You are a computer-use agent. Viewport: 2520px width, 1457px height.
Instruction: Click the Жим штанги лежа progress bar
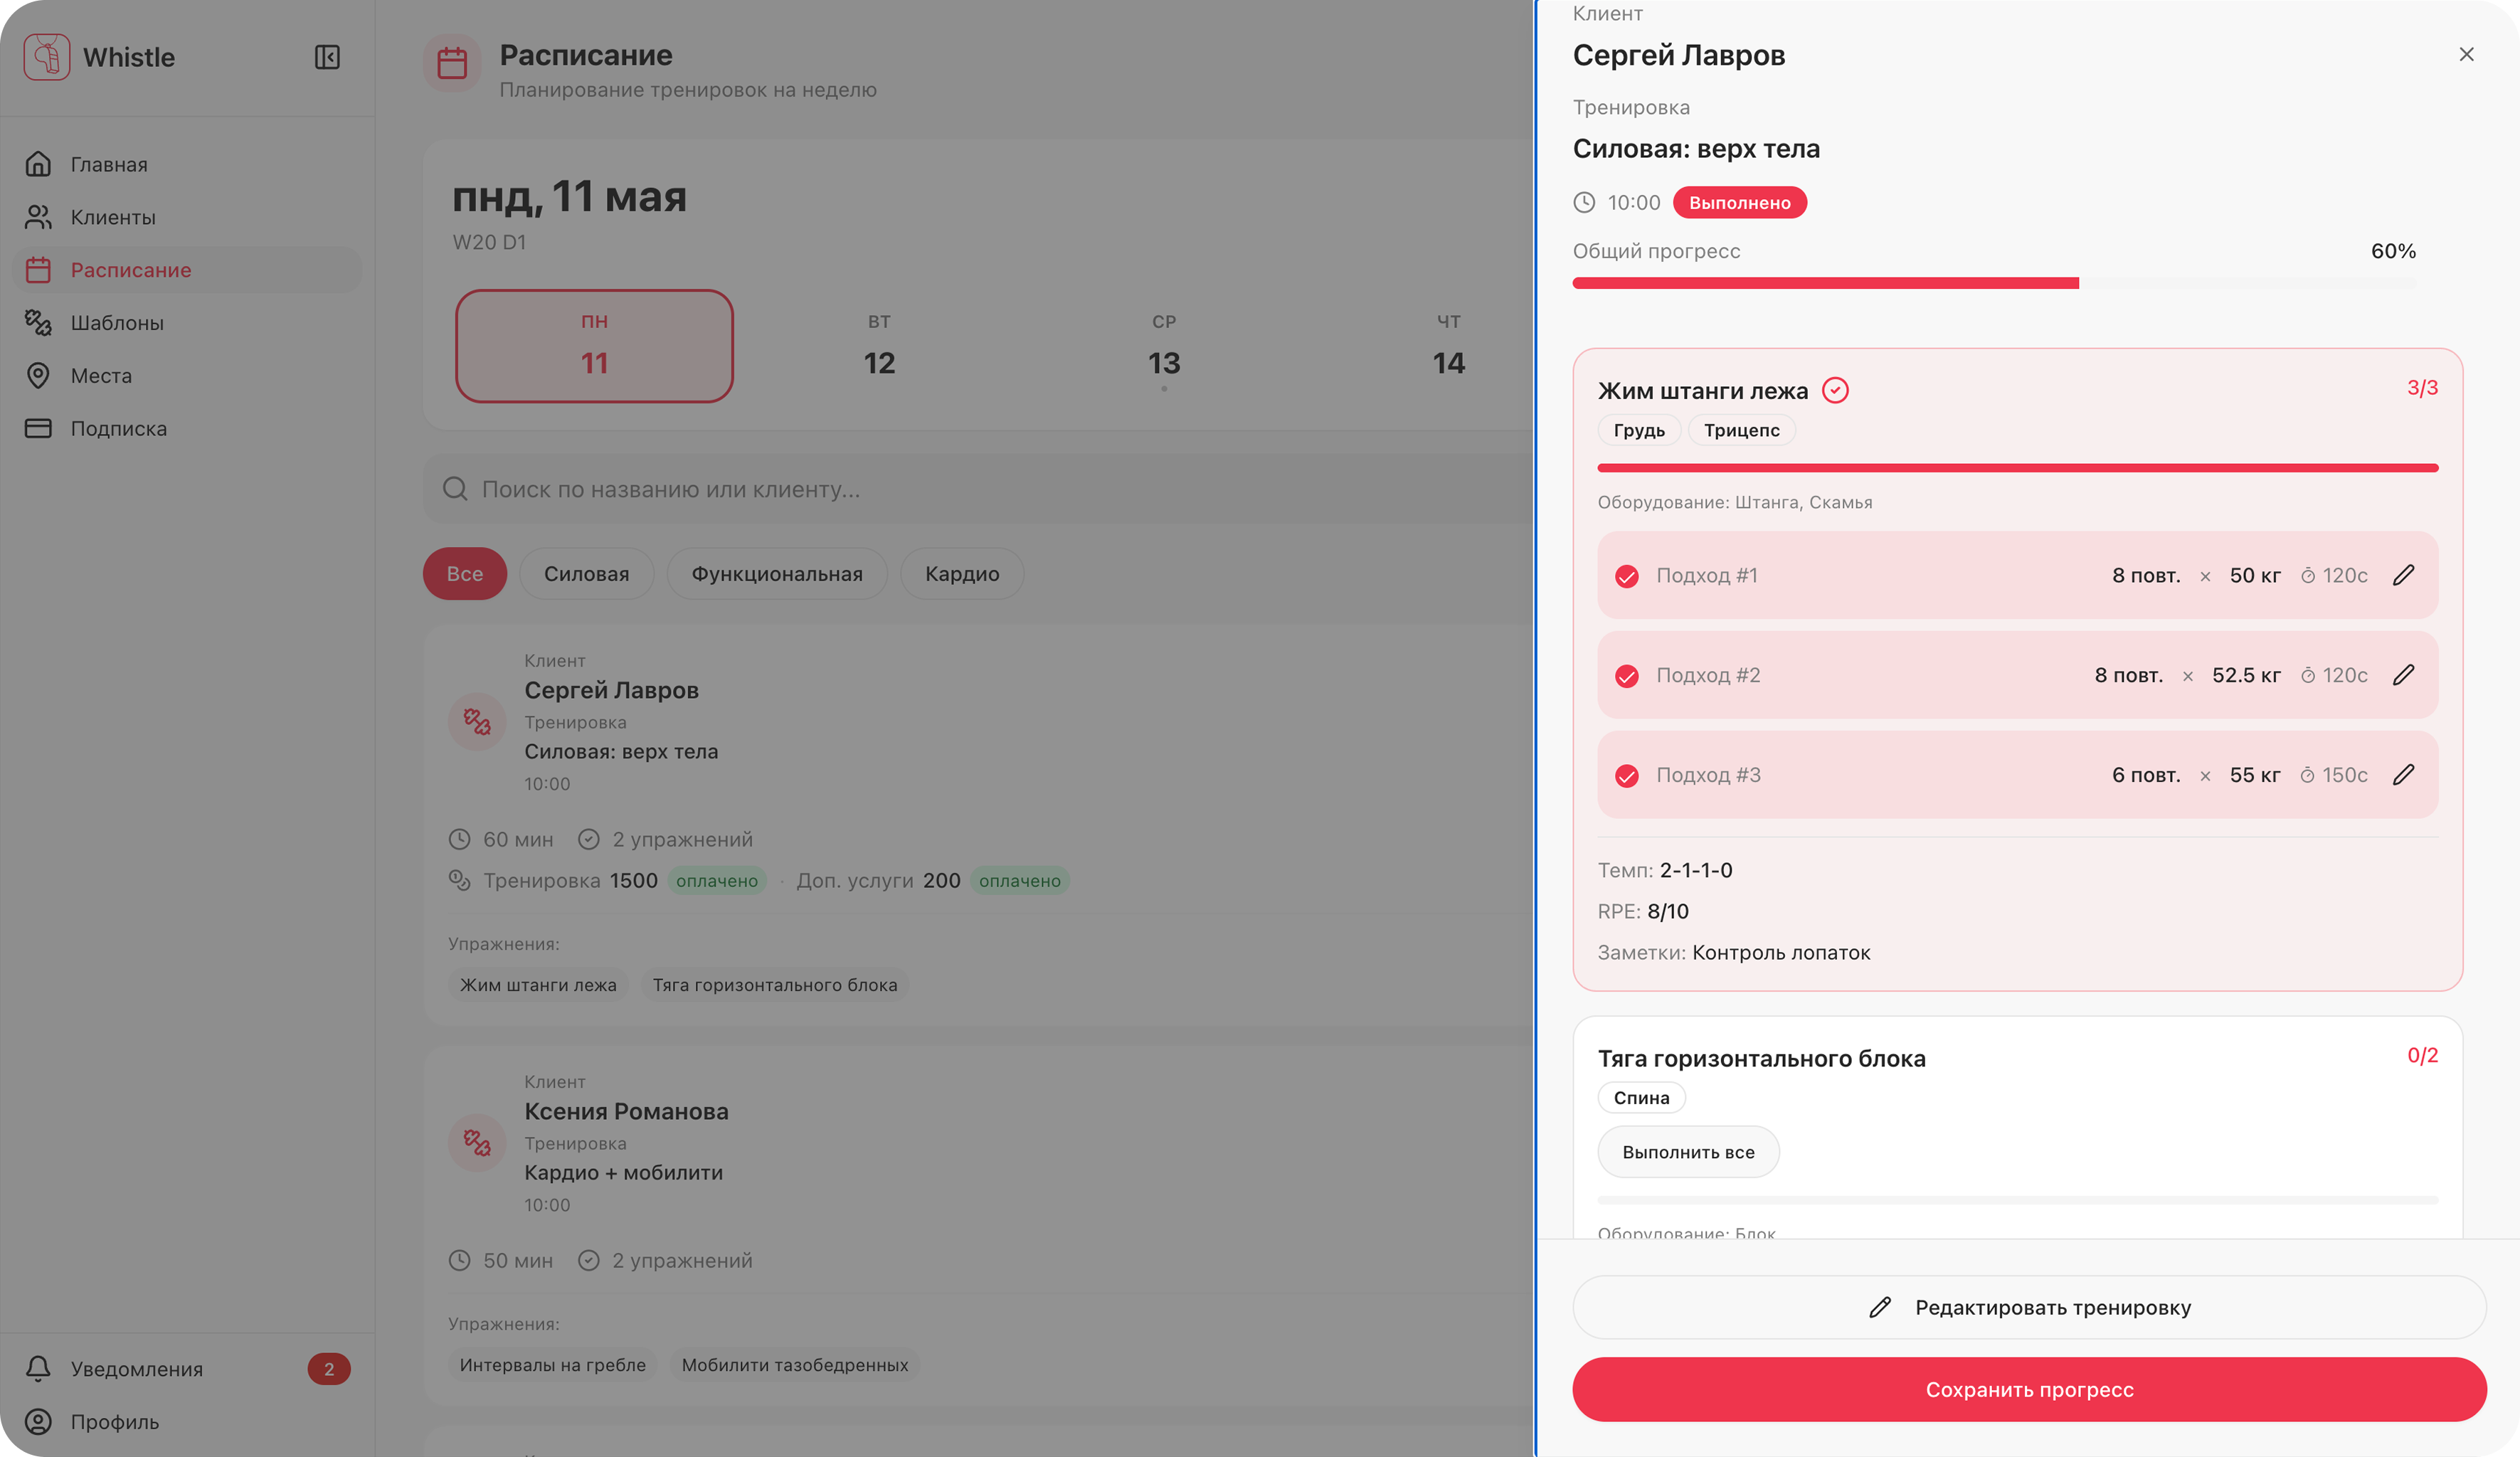[x=2018, y=468]
